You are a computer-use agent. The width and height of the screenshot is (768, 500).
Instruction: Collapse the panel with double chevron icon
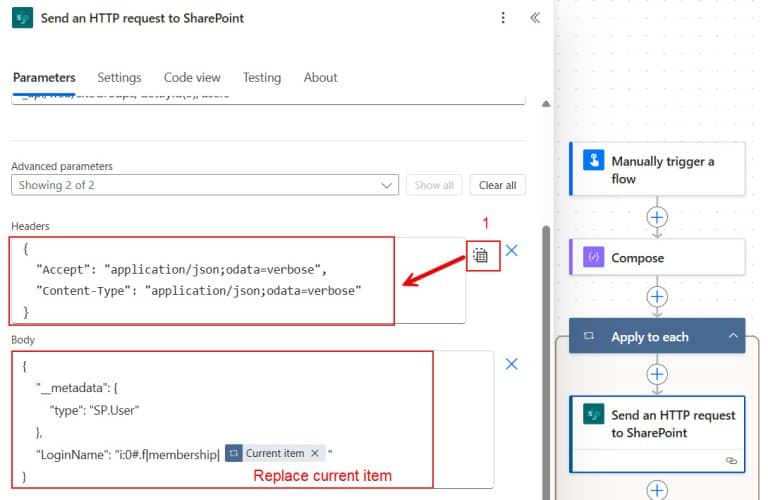pos(535,18)
